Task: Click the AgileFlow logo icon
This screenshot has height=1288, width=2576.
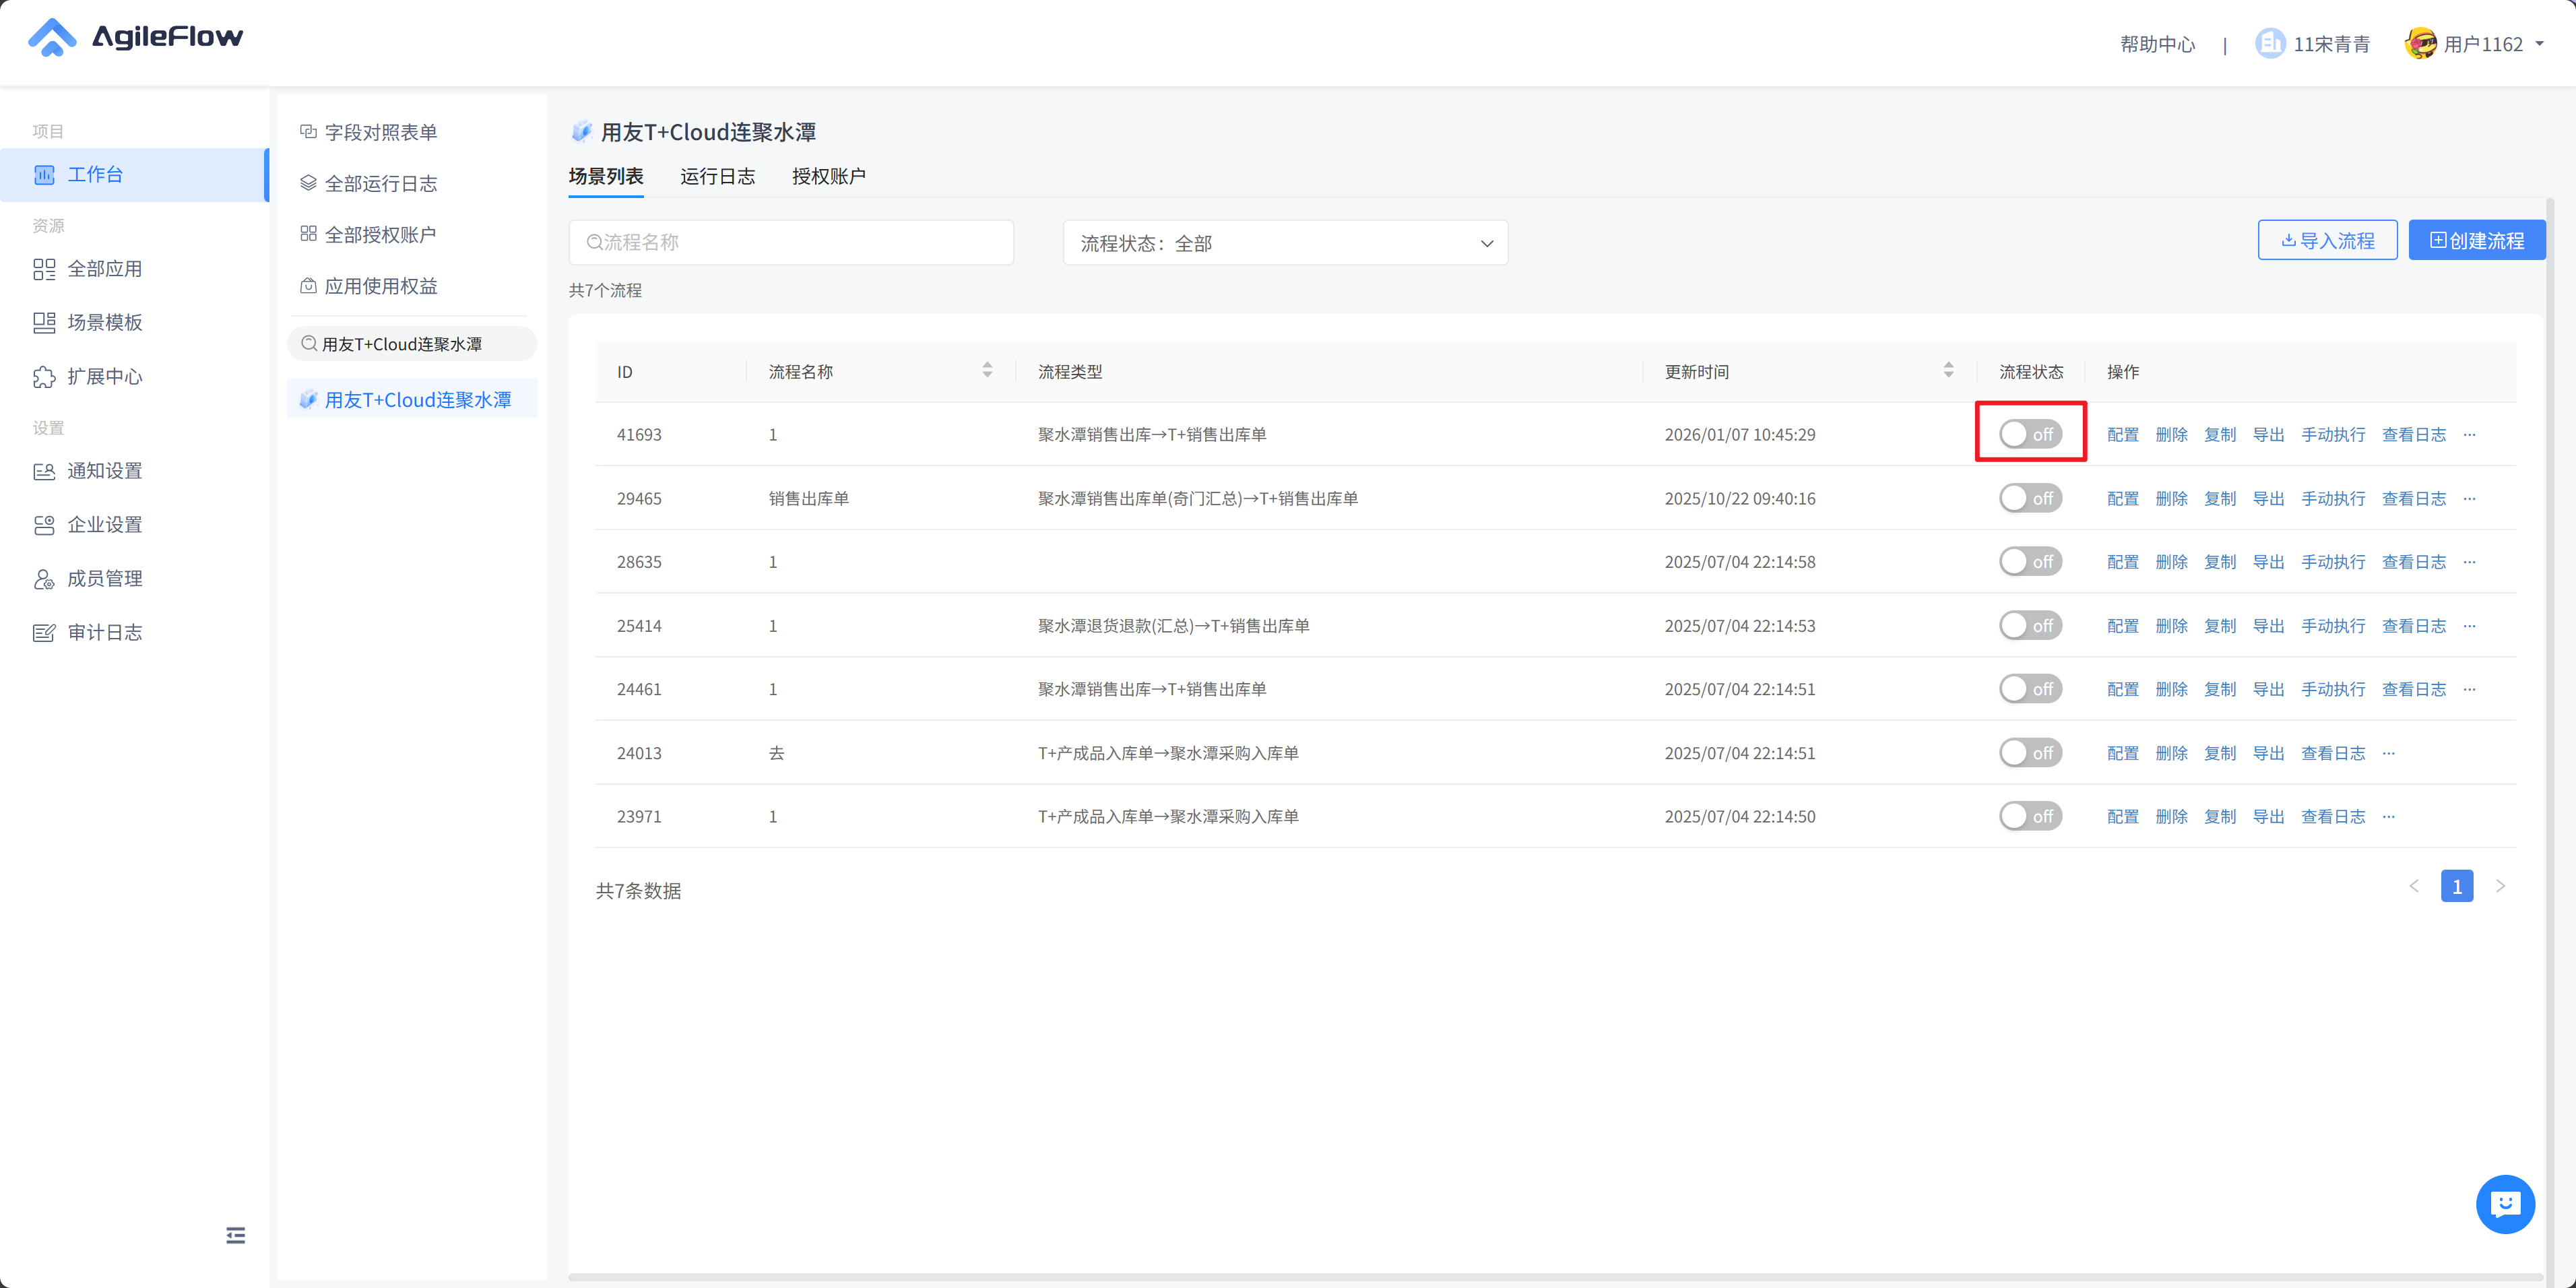Action: coord(52,38)
